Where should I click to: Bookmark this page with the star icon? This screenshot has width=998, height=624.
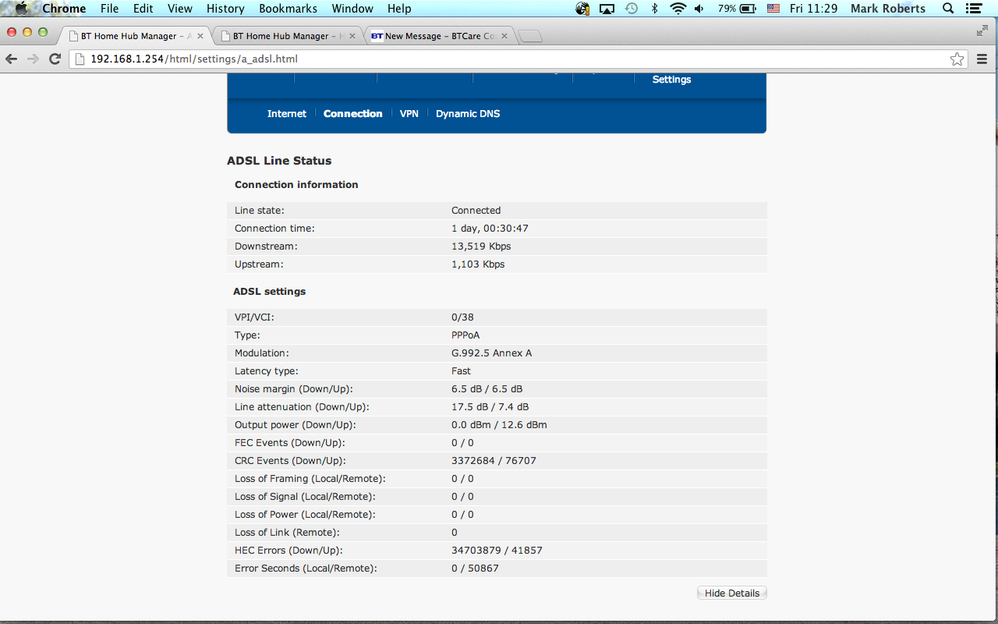coord(957,59)
